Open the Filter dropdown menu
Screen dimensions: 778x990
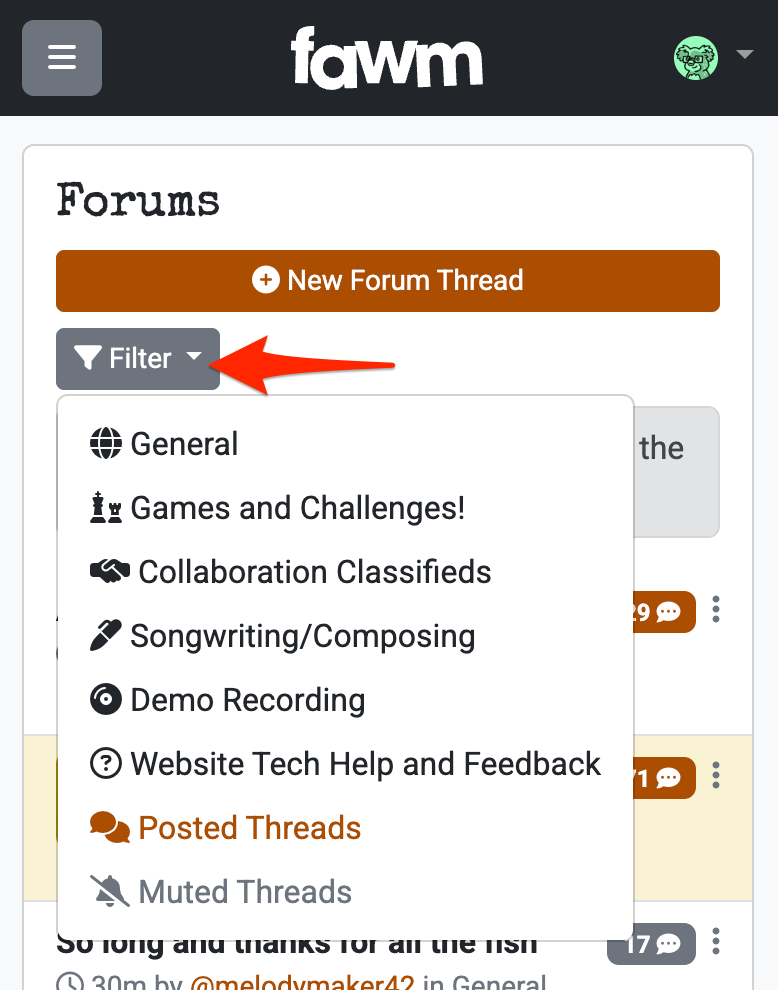tap(137, 358)
